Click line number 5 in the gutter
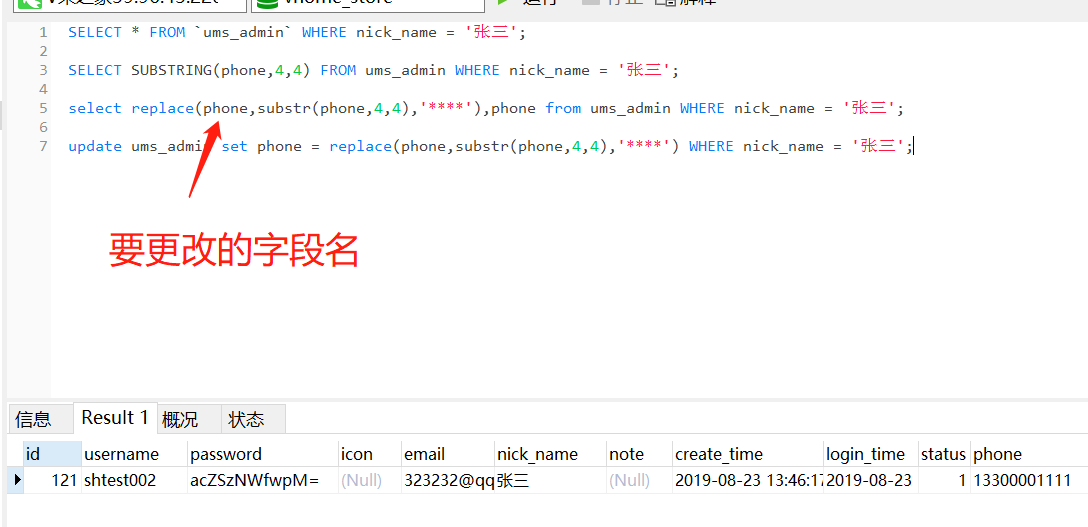This screenshot has height=527, width=1088. point(43,108)
